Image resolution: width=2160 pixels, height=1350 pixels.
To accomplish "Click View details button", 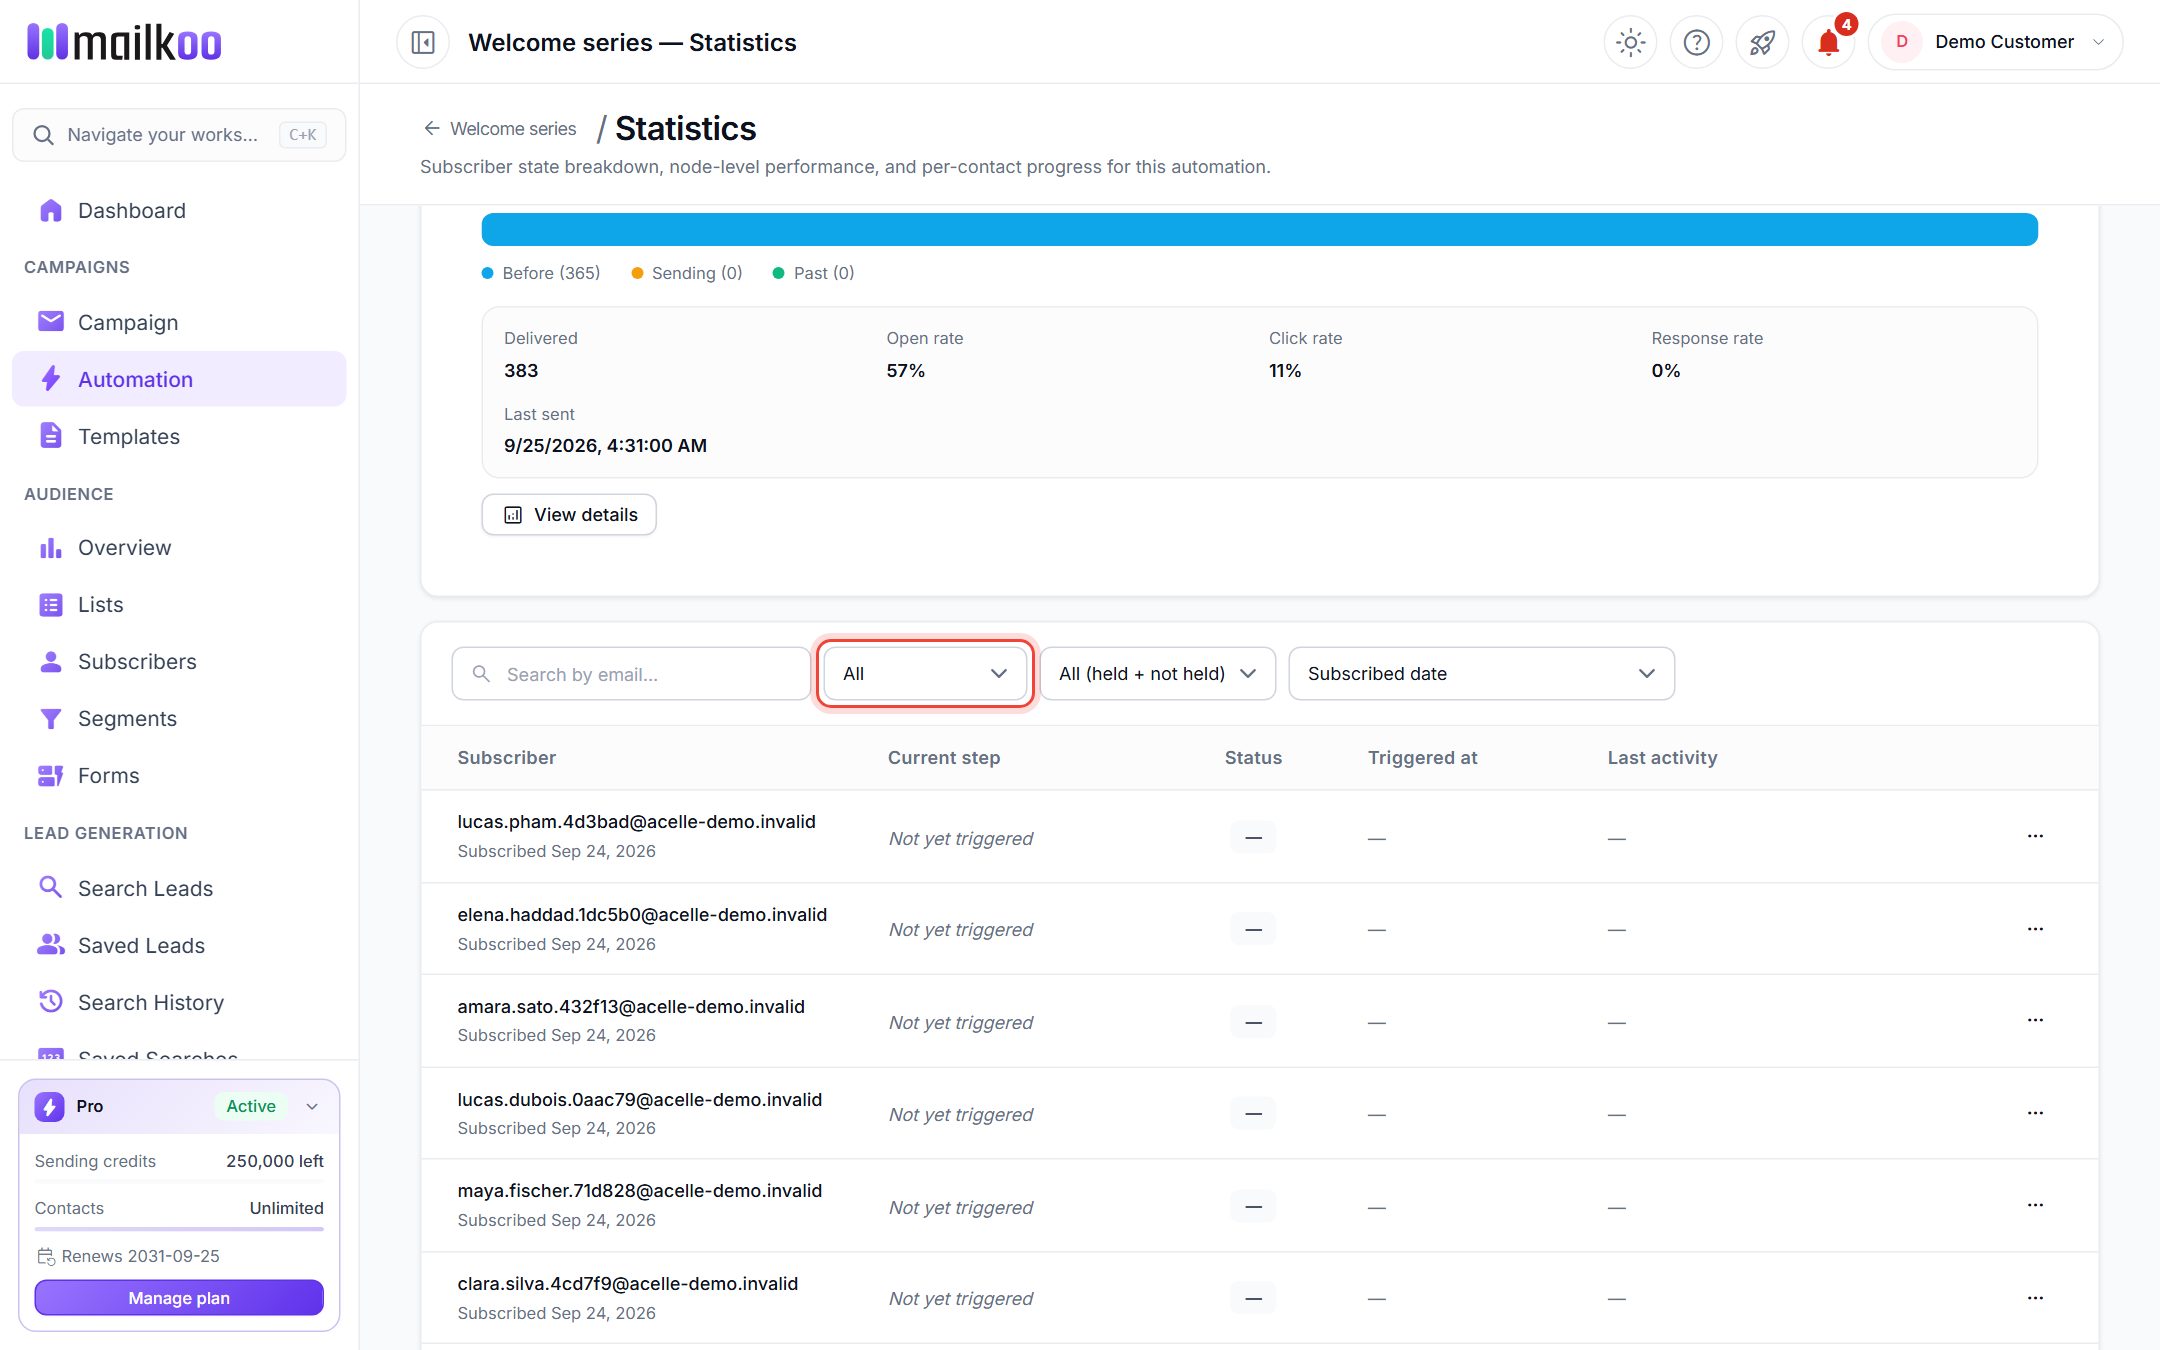I will point(569,514).
